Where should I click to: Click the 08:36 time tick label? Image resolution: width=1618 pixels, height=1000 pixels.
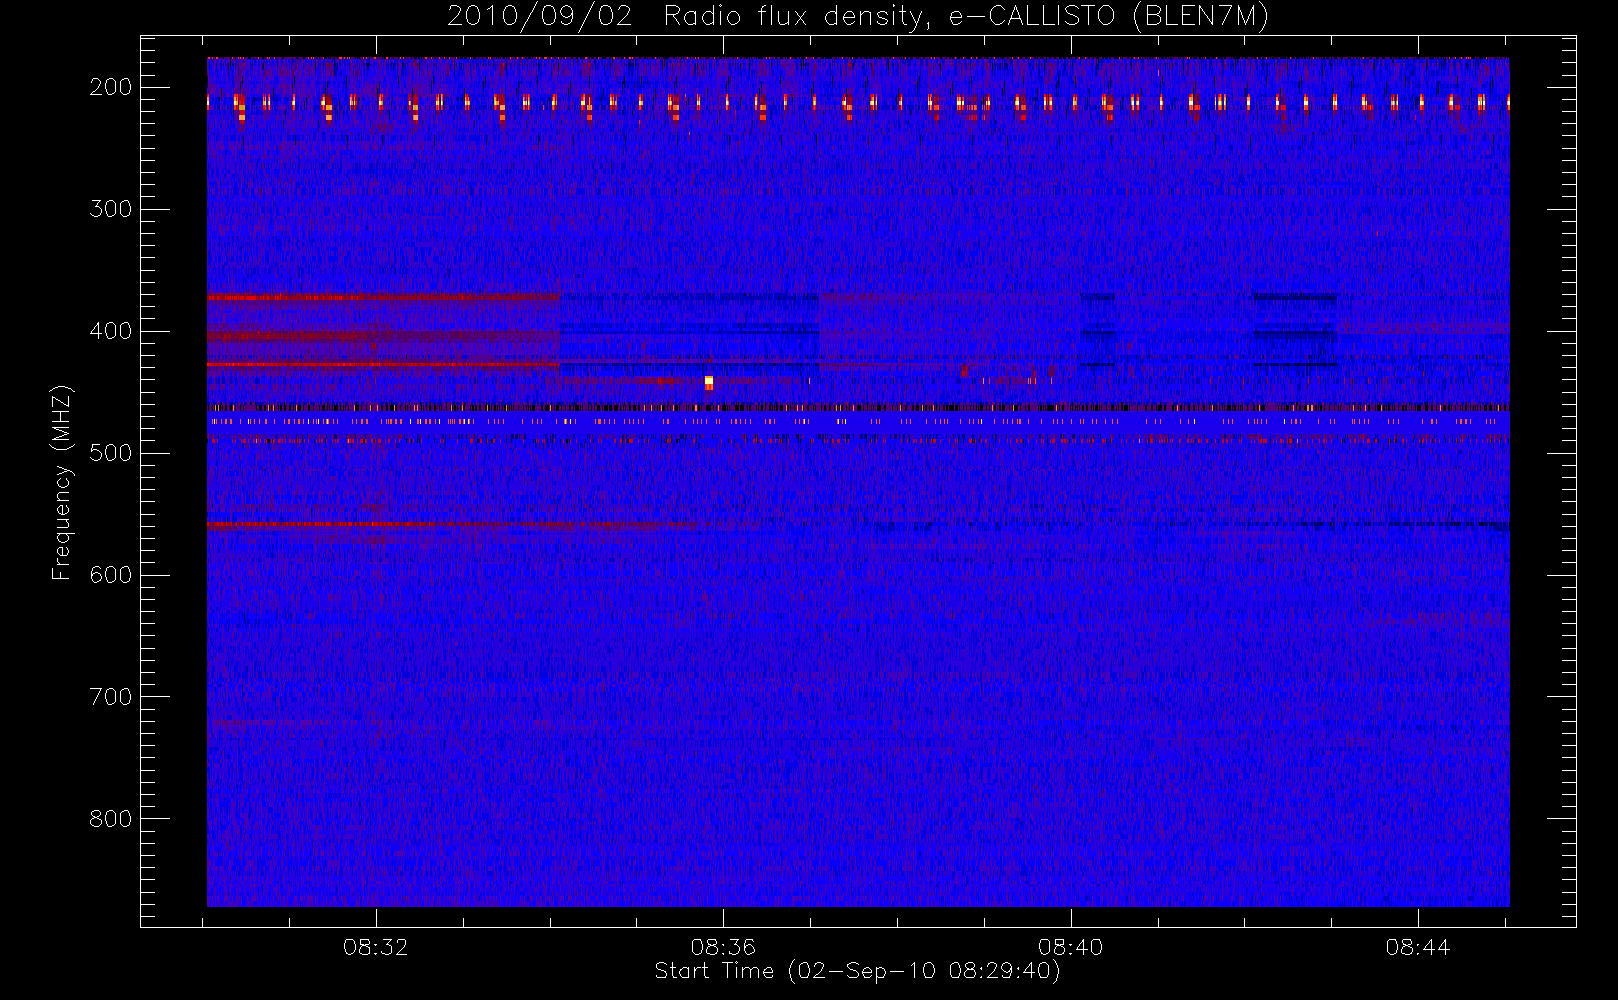click(723, 947)
